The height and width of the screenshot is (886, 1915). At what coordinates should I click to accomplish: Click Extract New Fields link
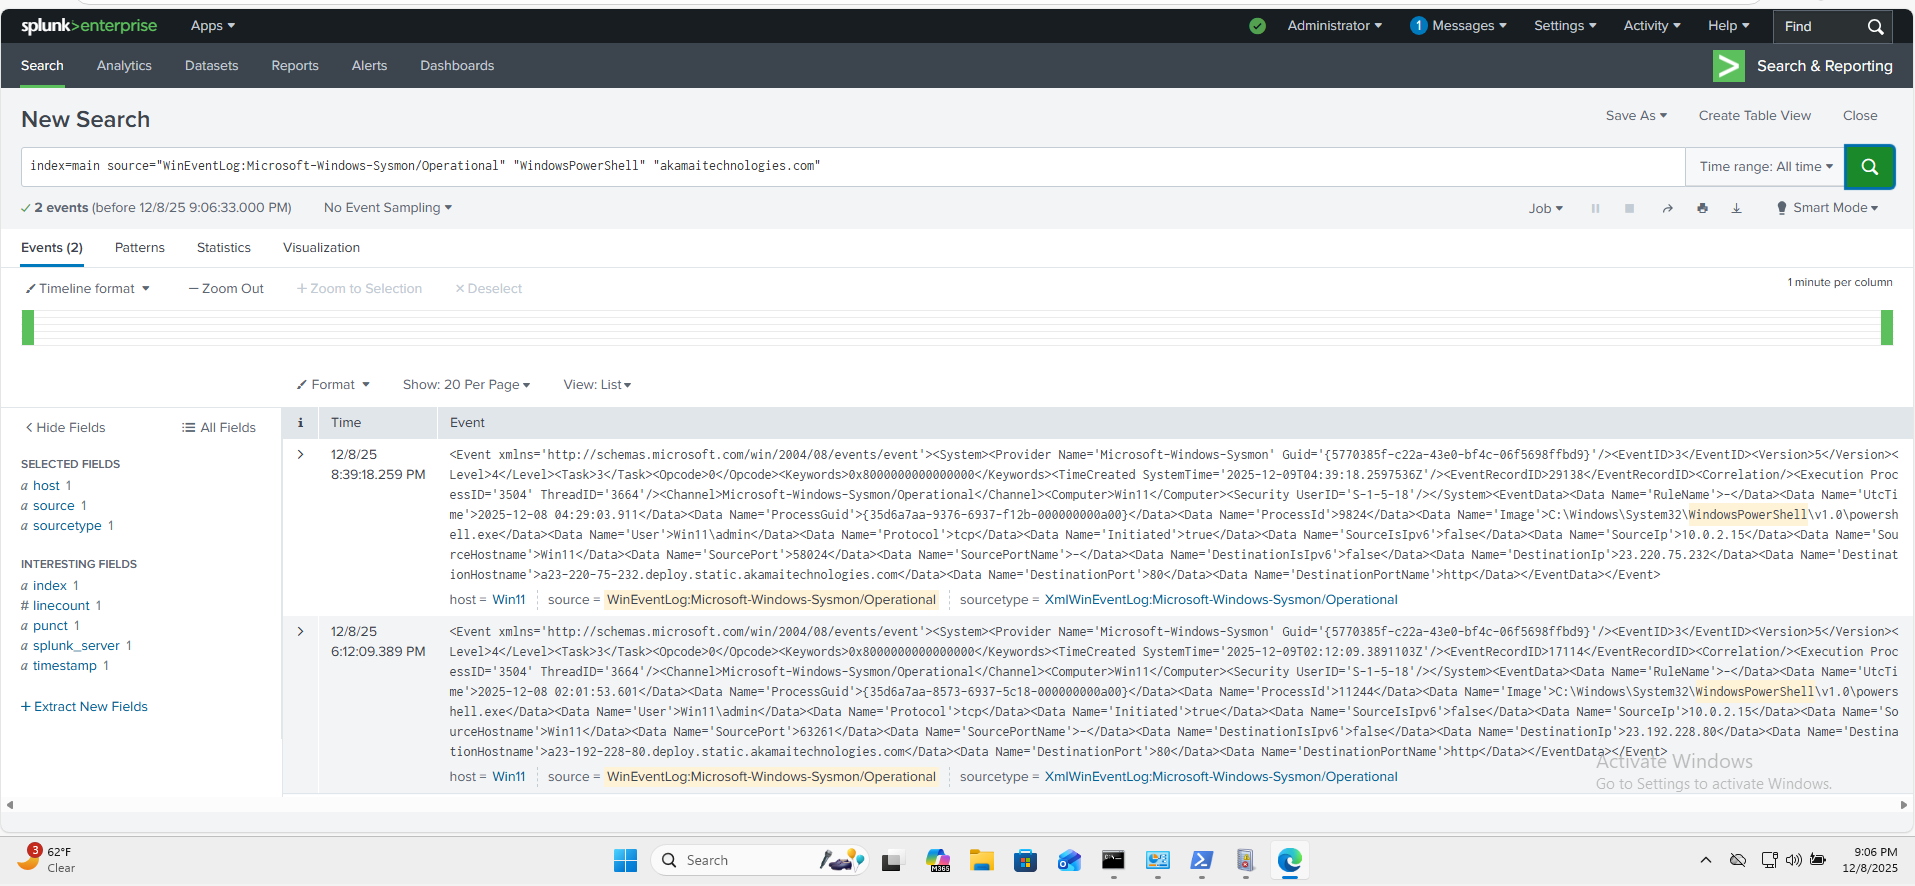point(84,707)
